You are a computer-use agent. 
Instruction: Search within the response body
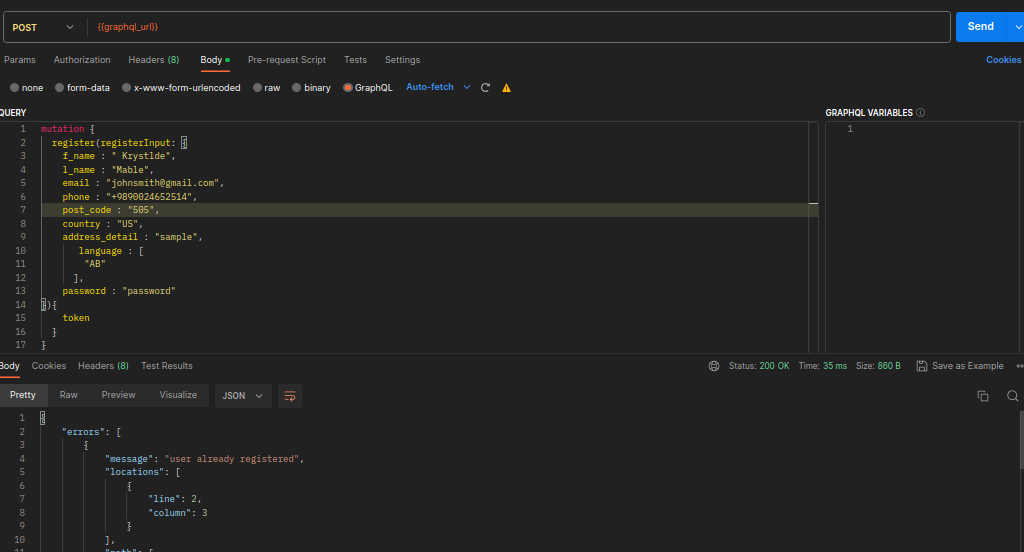(1012, 396)
